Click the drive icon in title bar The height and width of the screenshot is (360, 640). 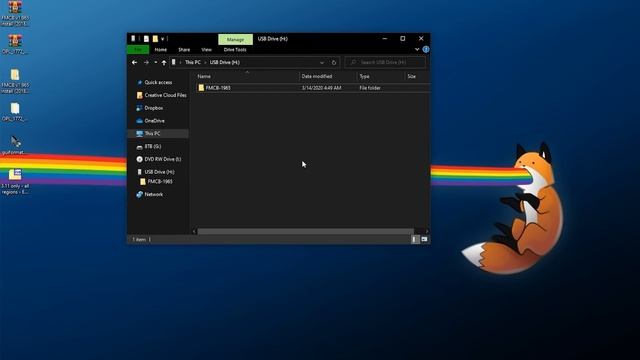[133, 38]
